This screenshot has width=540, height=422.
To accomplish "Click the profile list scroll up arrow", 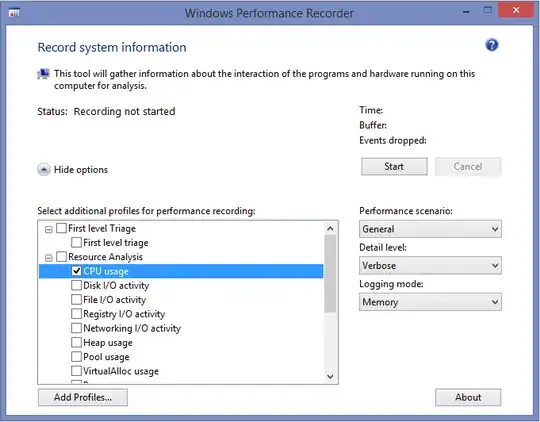I will pos(330,228).
